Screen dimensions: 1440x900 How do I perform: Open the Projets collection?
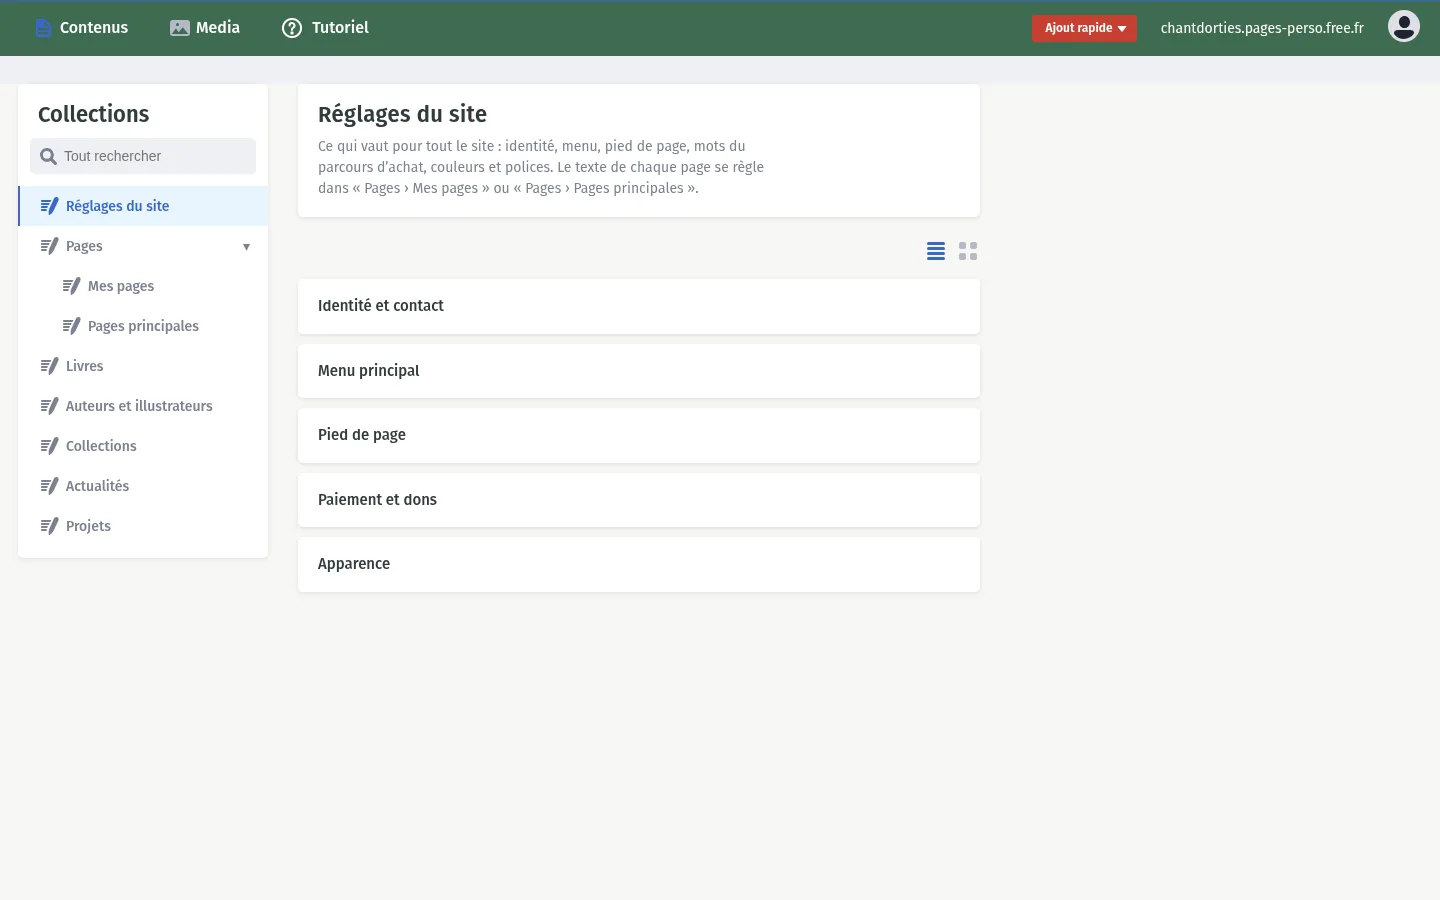pyautogui.click(x=143, y=526)
